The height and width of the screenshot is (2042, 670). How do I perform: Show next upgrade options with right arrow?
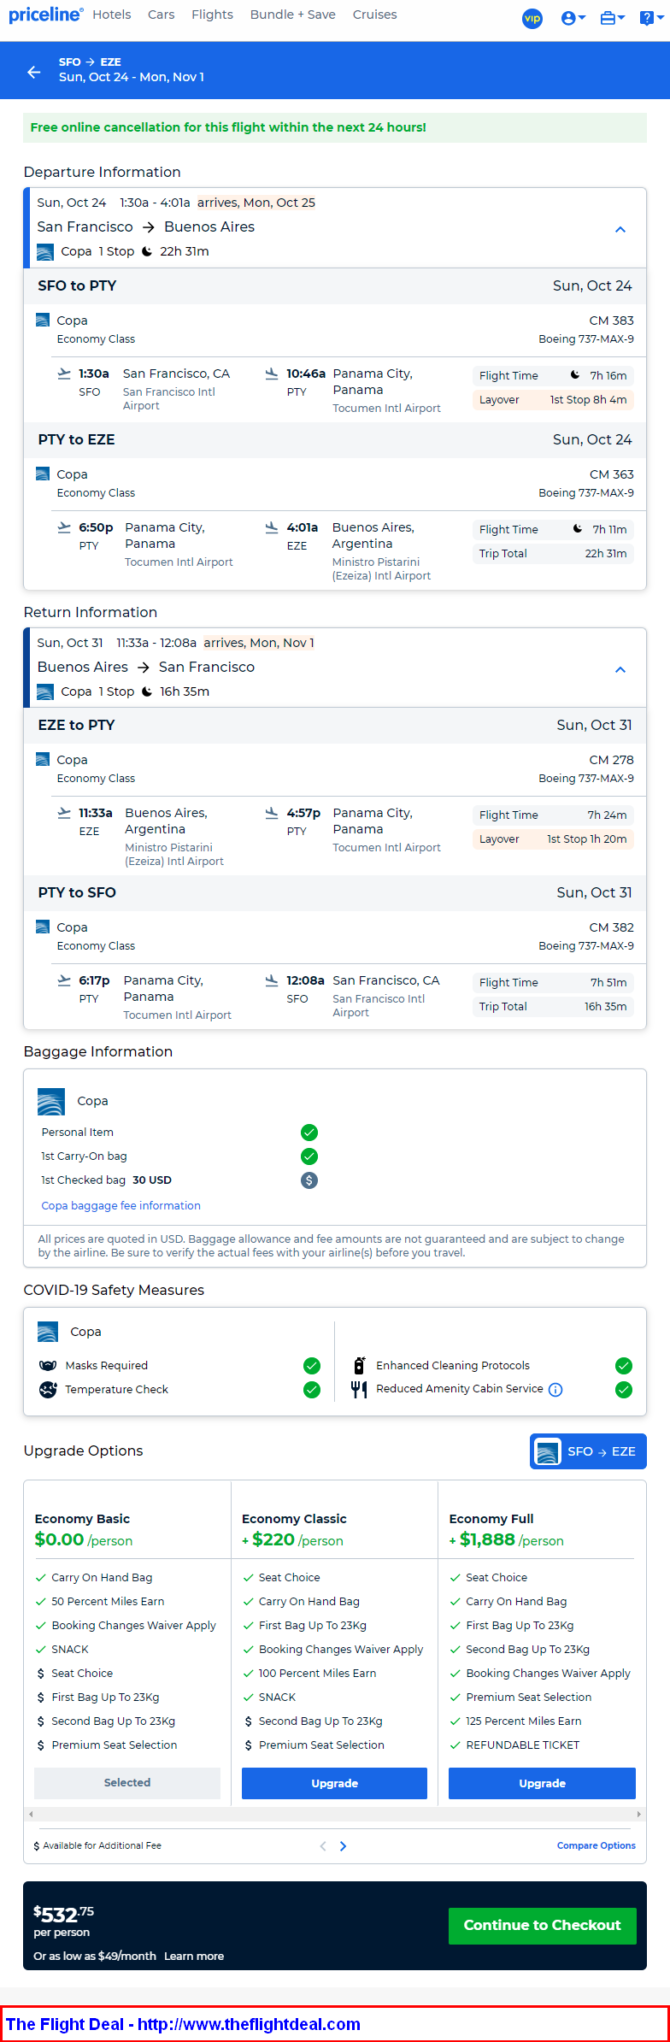tap(343, 1846)
